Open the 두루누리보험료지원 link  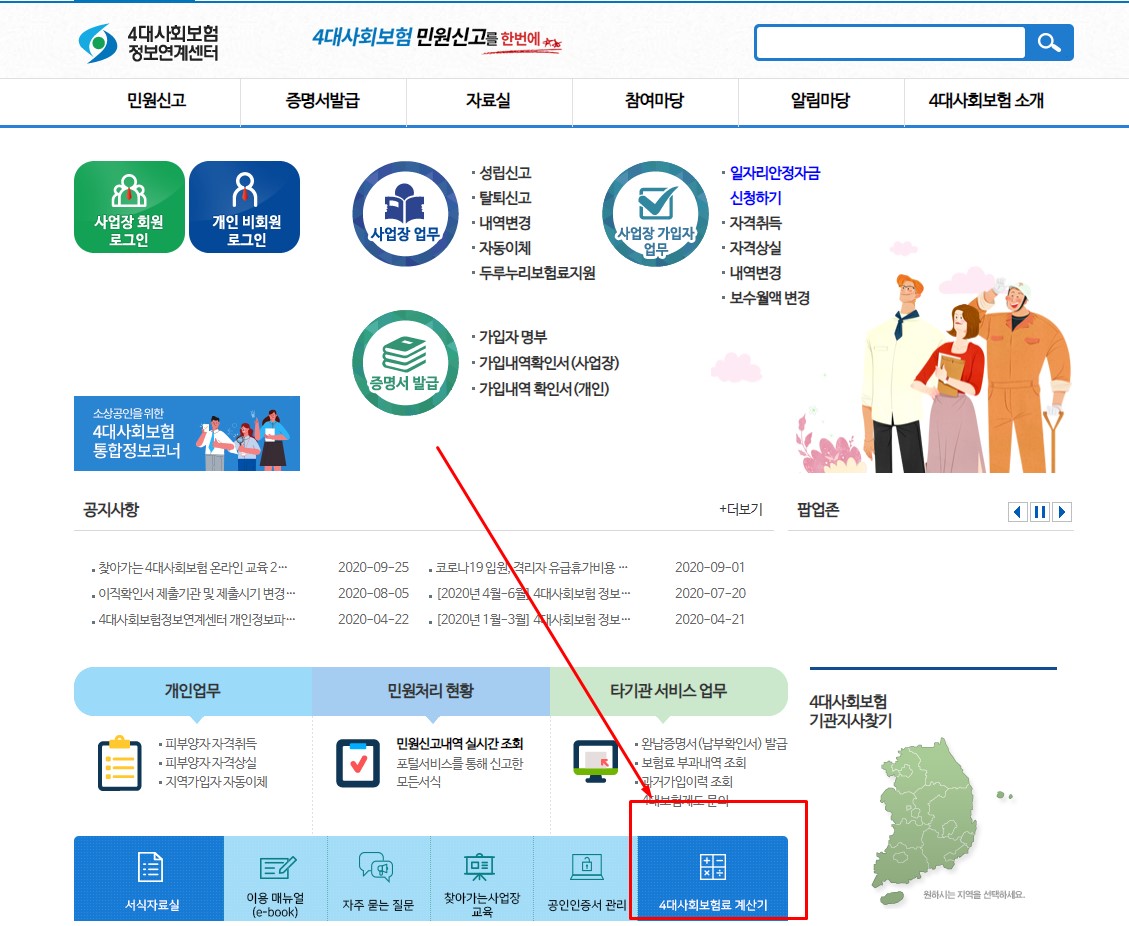[x=537, y=273]
